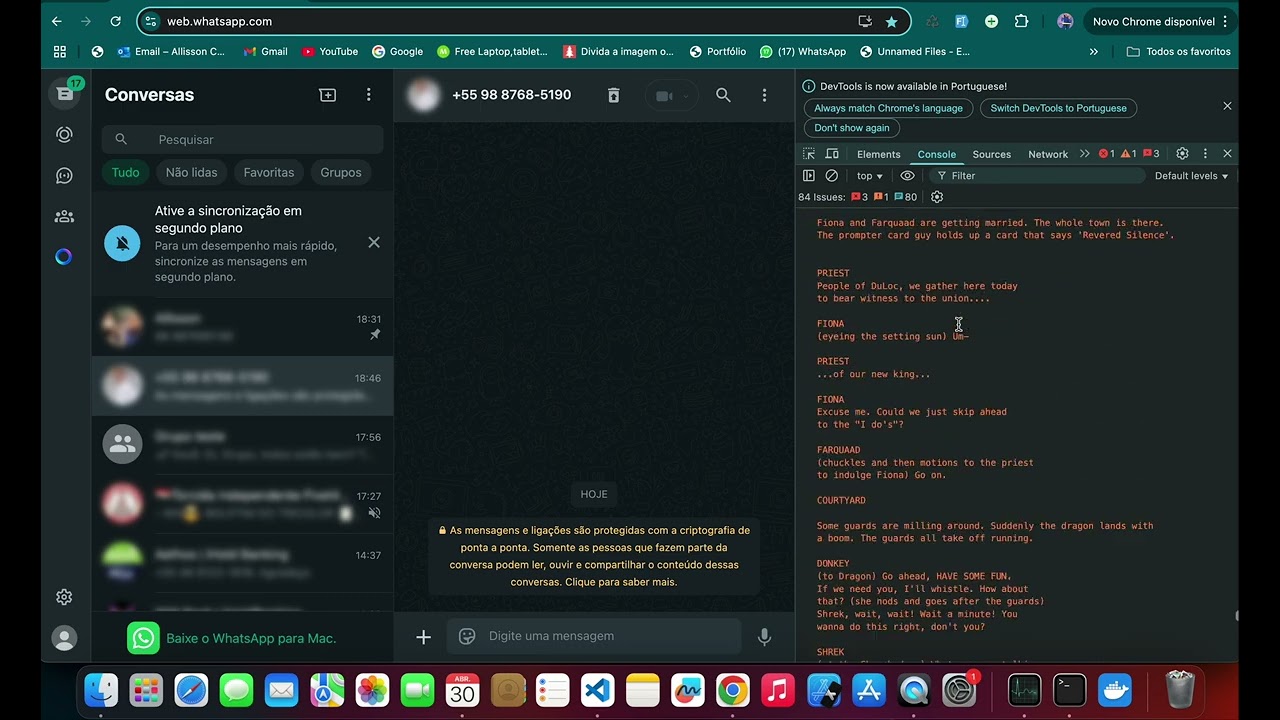This screenshot has width=1280, height=720.
Task: Bookmark page with the star icon
Action: [x=891, y=21]
